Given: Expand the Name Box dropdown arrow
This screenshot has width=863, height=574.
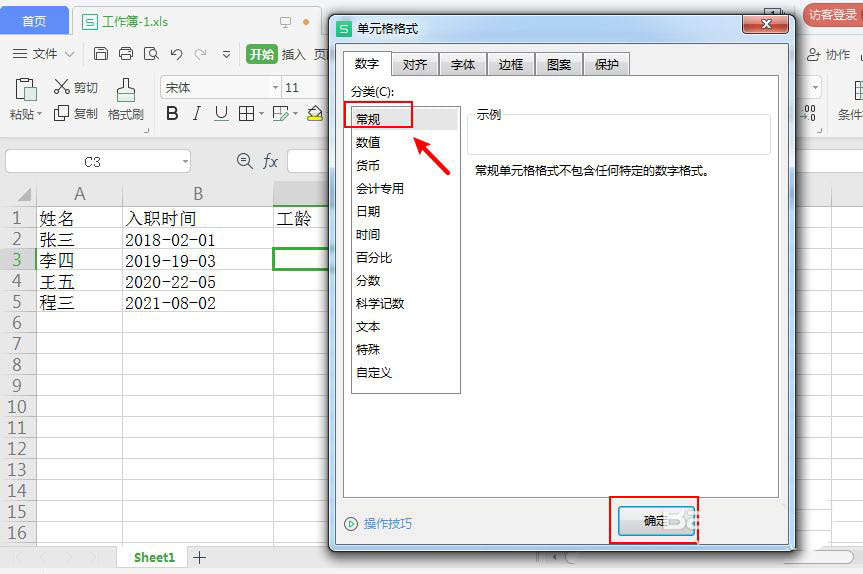Looking at the screenshot, I should coord(185,162).
